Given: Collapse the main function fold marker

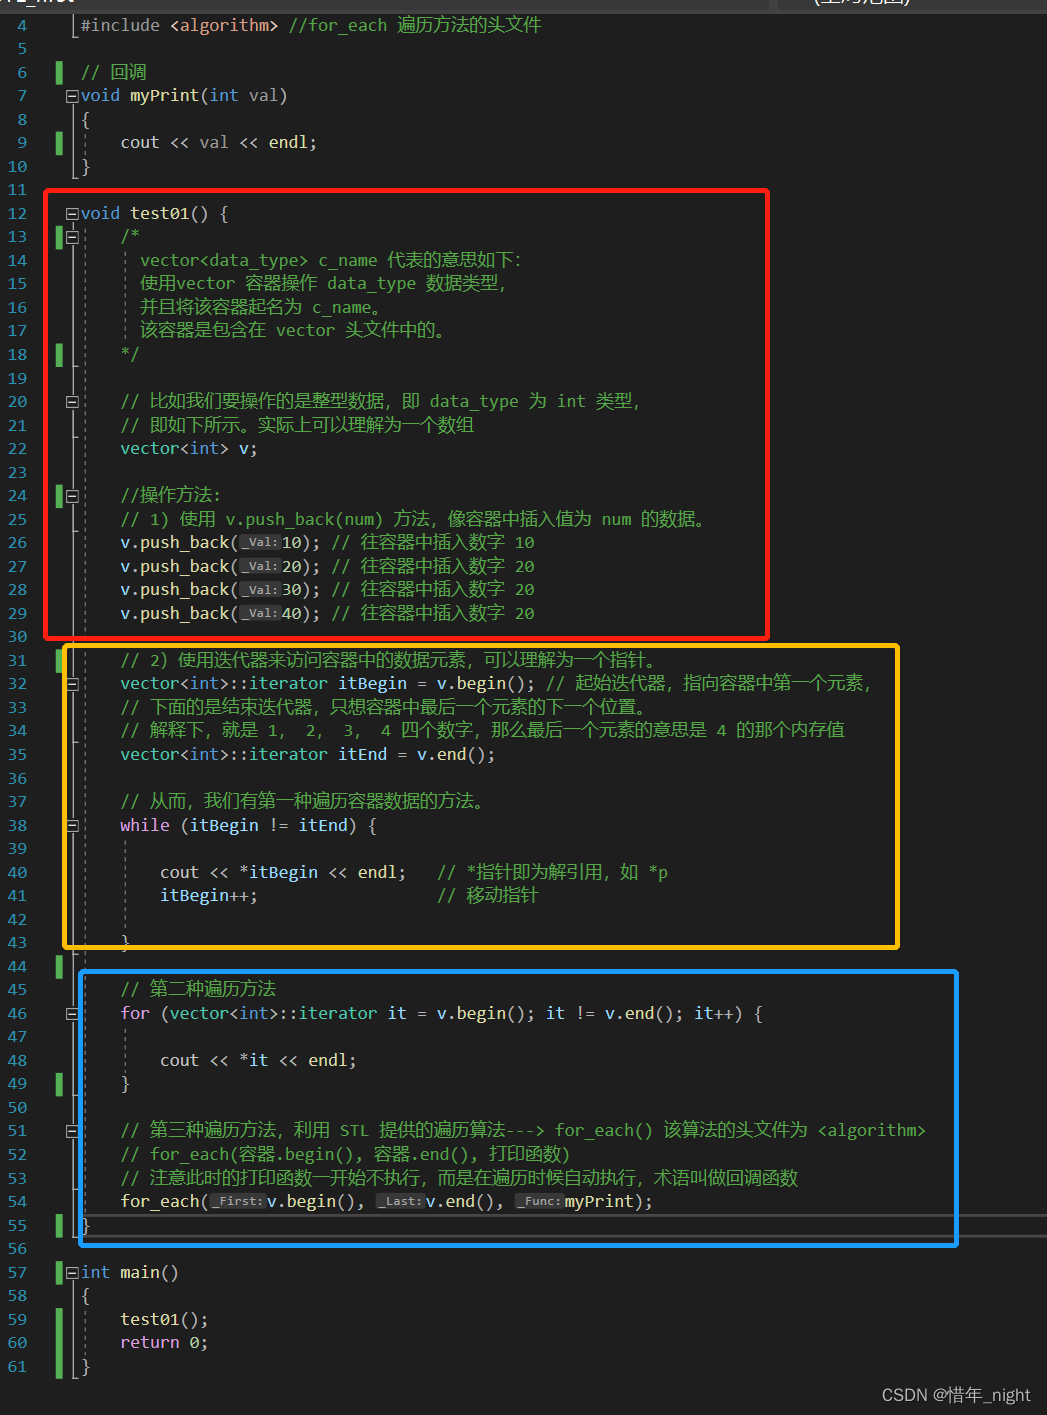Looking at the screenshot, I should pyautogui.click(x=71, y=1271).
